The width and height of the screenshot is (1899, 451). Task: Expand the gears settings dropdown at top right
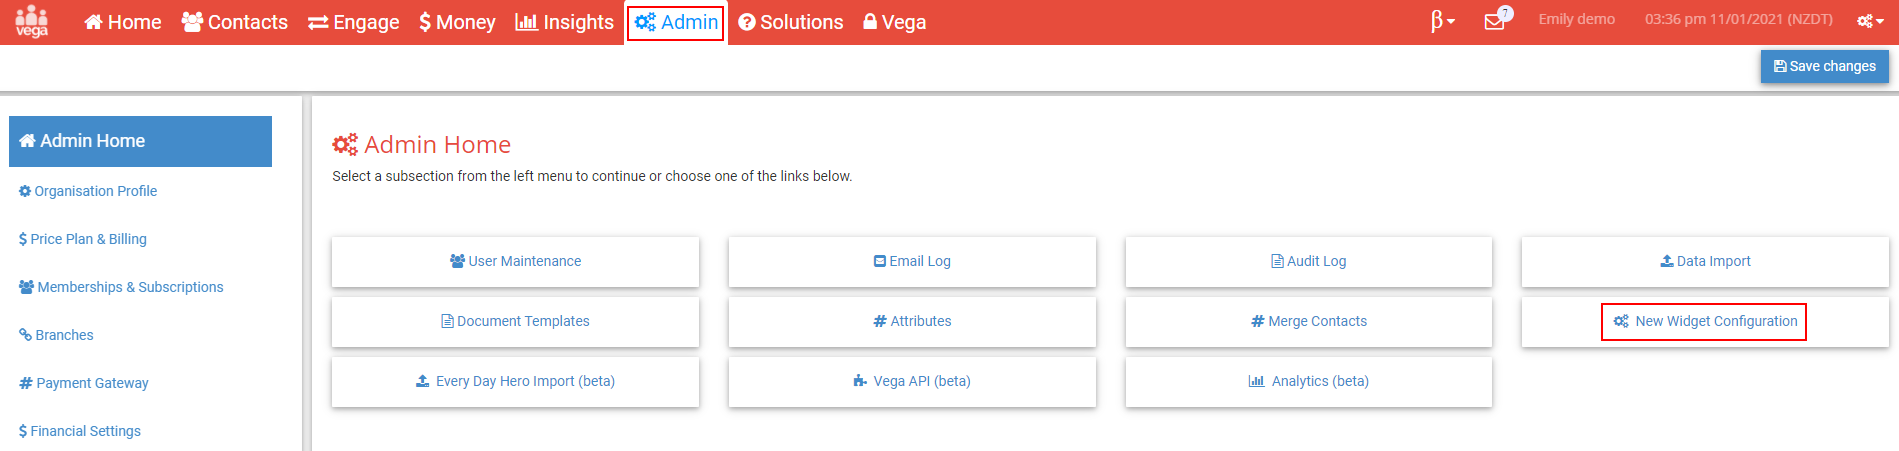tap(1870, 21)
